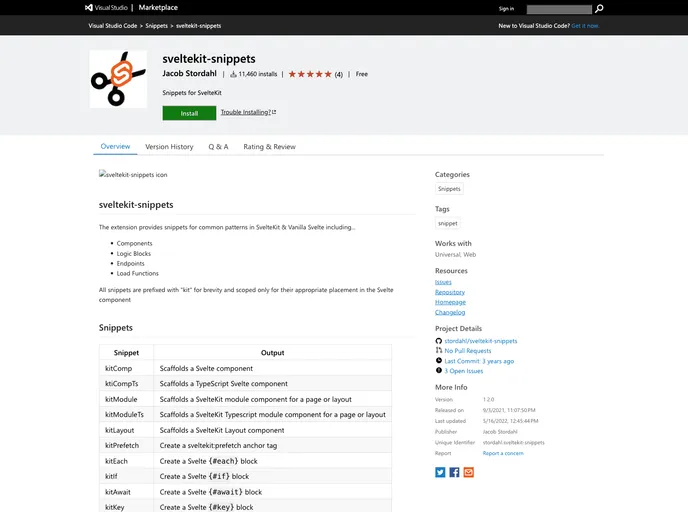Click Marketplace in the header
The image size is (688, 512).
(158, 7)
